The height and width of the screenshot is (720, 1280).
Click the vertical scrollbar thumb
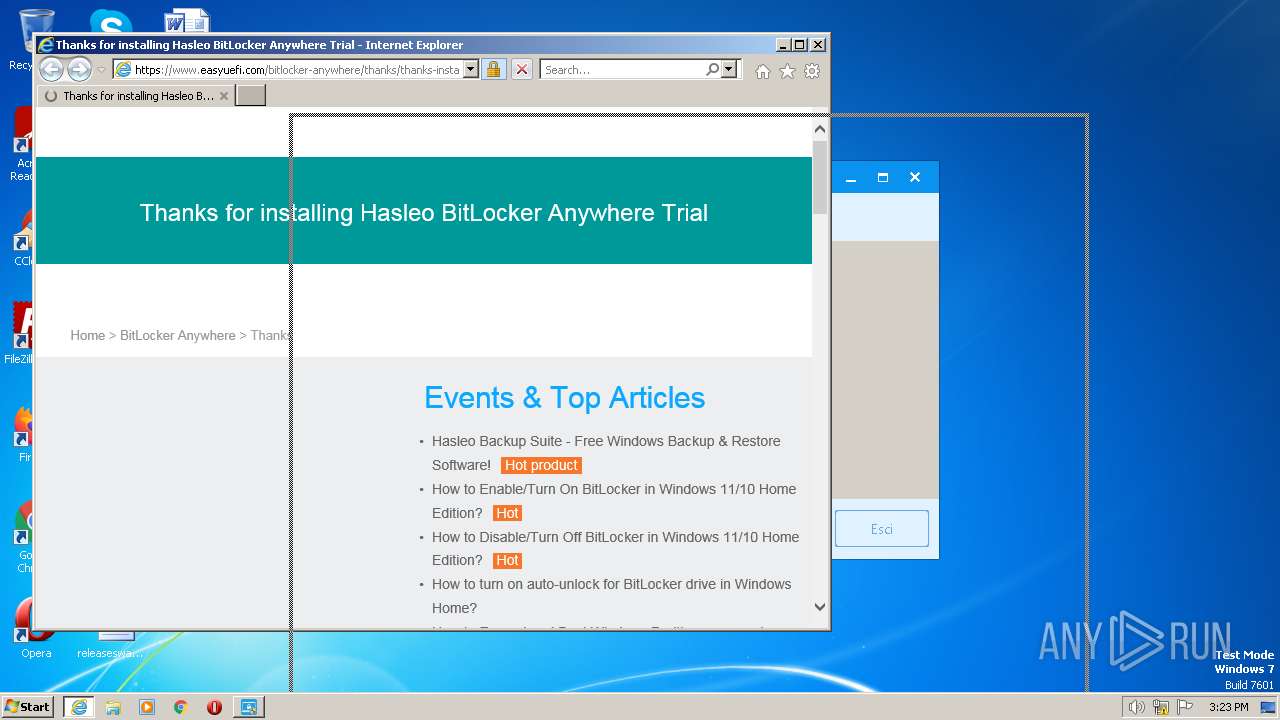point(820,177)
